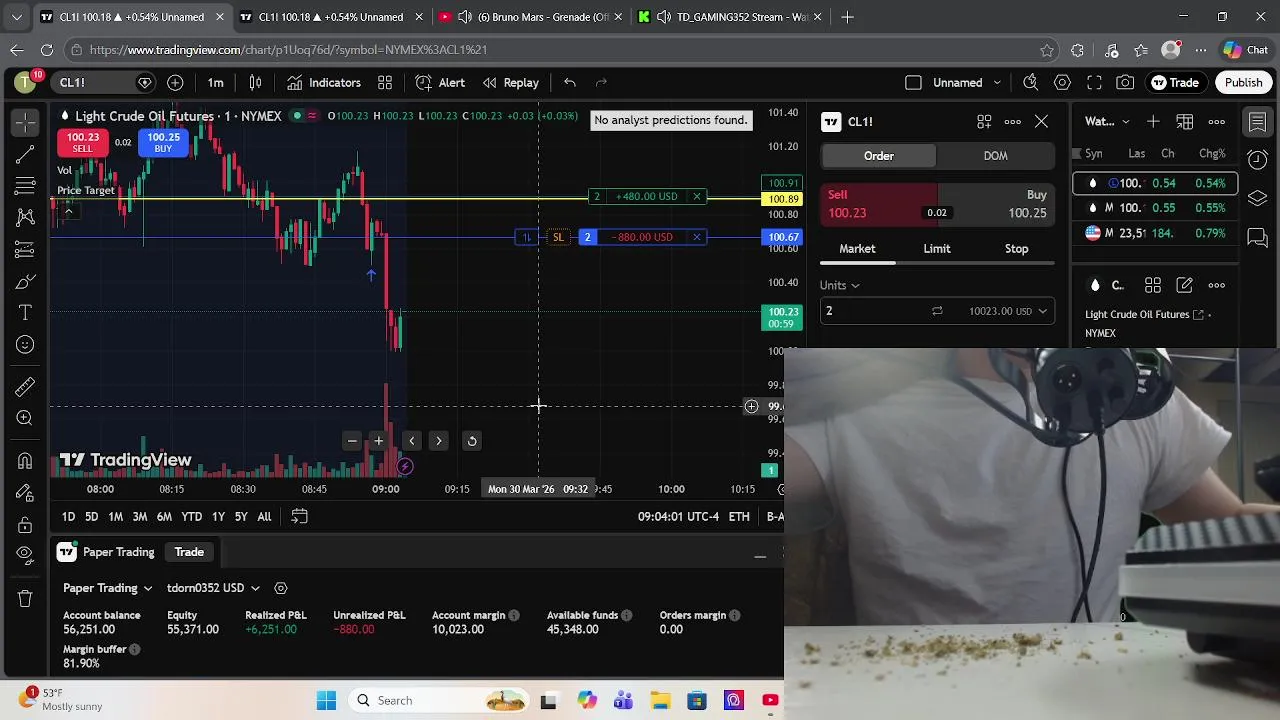Open the candlestick chart type selector
This screenshot has width=1280, height=720.
255,83
